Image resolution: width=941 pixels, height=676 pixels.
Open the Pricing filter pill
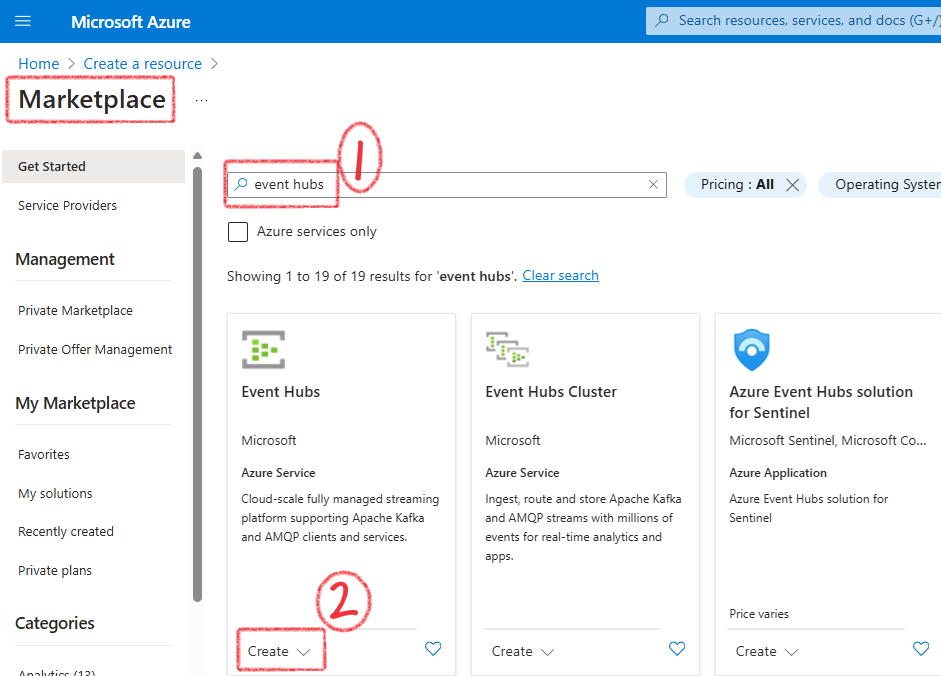(x=737, y=185)
